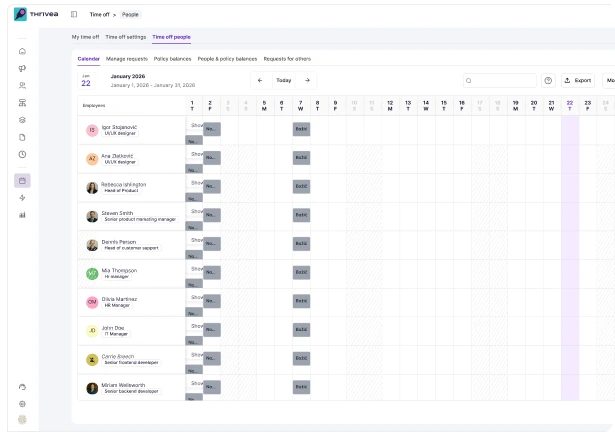The height and width of the screenshot is (436, 615).
Task: Click the Export button
Action: (578, 80)
